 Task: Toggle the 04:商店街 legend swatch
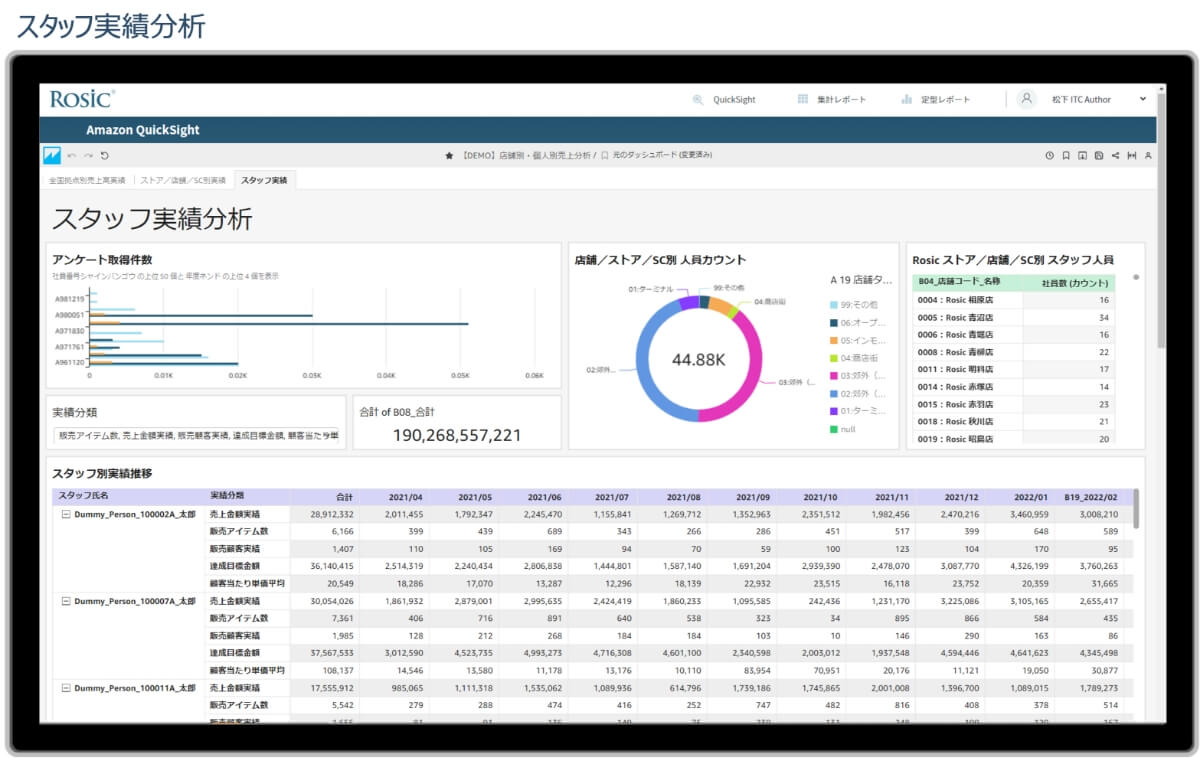click(x=834, y=357)
